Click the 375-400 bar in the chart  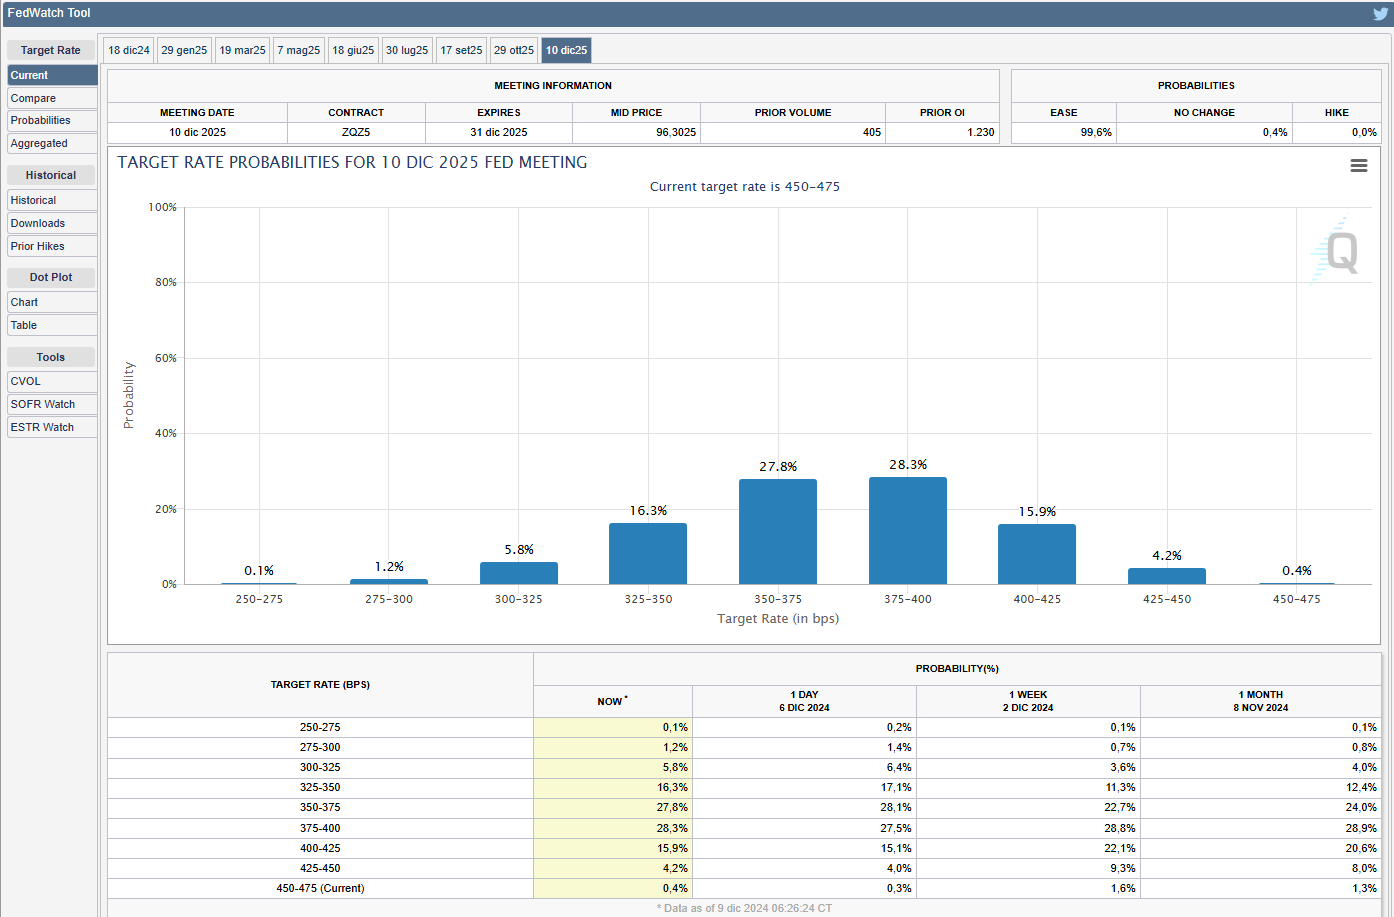(x=907, y=531)
